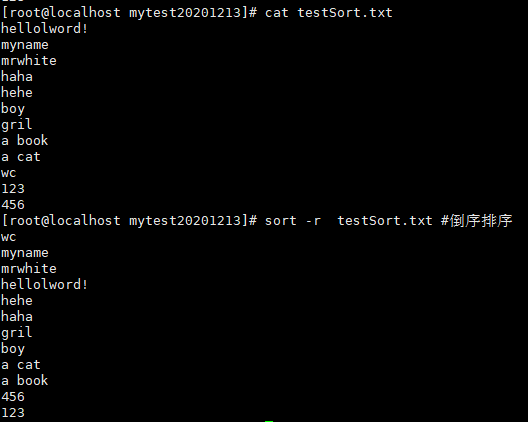Click the 'hehe' line in cat output
Viewport: 528px width, 422px height.
pyautogui.click(x=17, y=93)
